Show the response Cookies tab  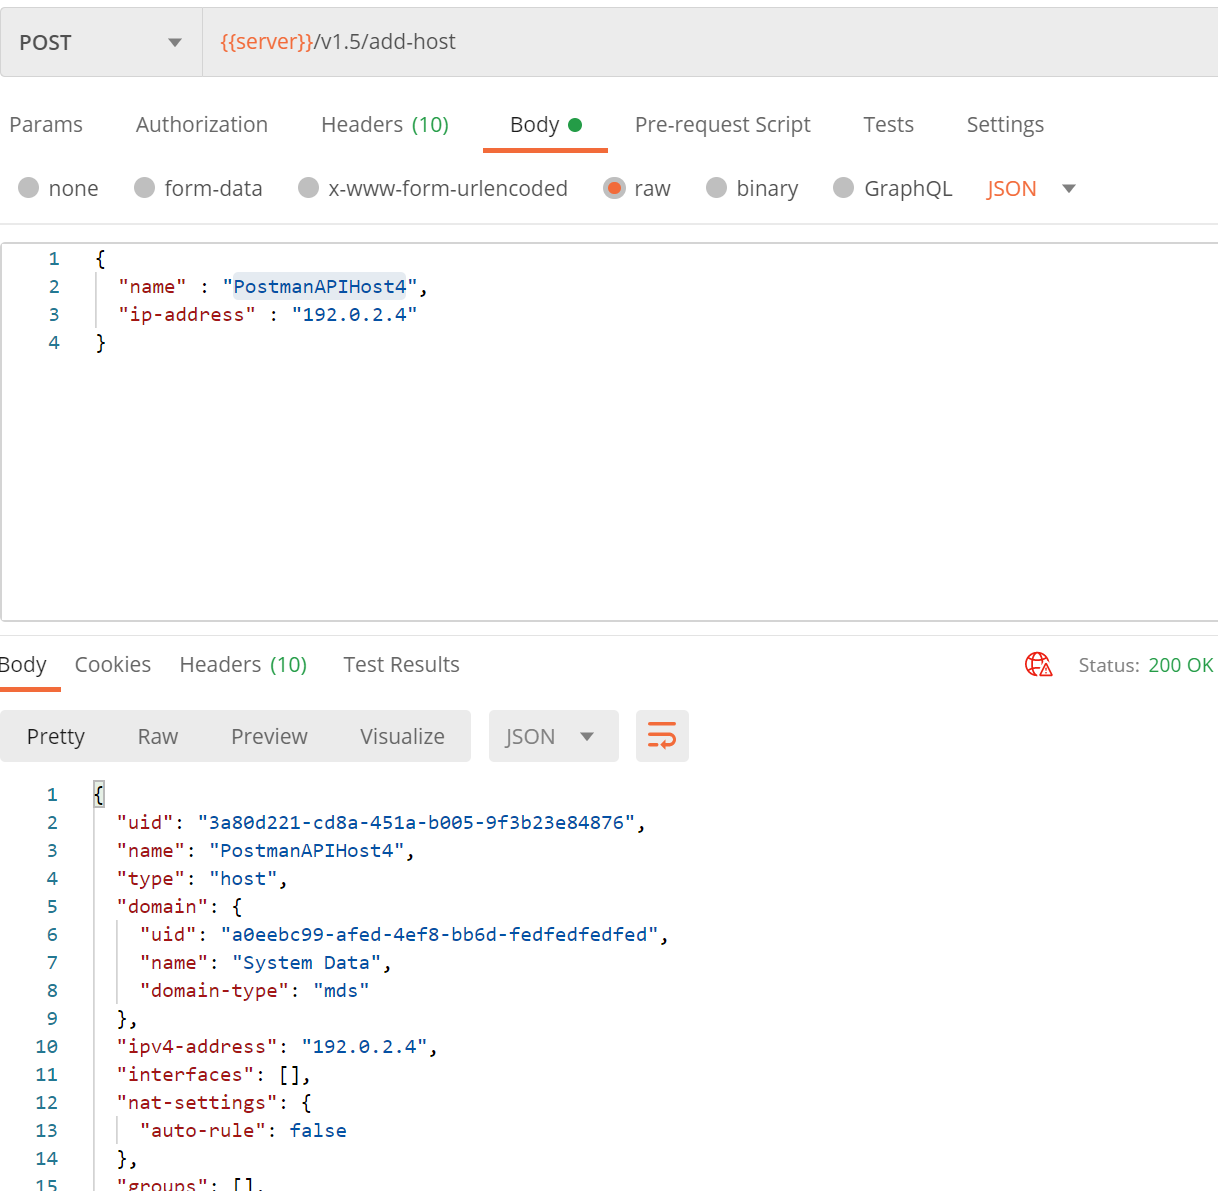[x=113, y=665]
